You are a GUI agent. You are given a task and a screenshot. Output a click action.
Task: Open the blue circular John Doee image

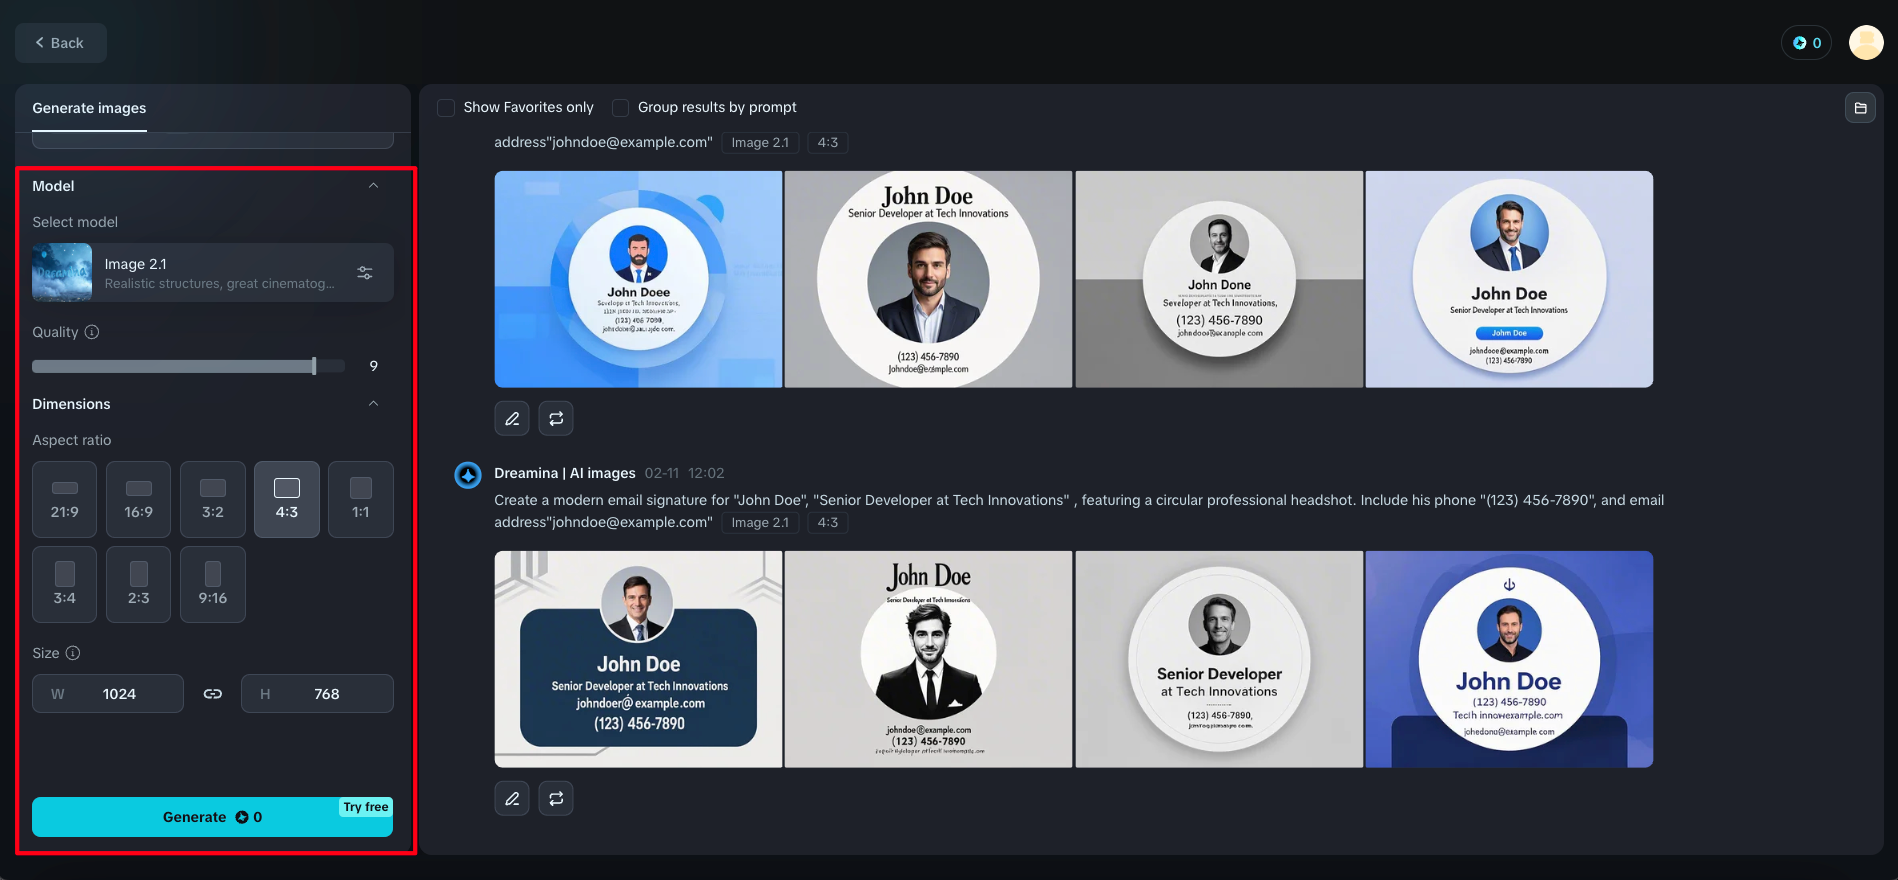[x=638, y=279]
